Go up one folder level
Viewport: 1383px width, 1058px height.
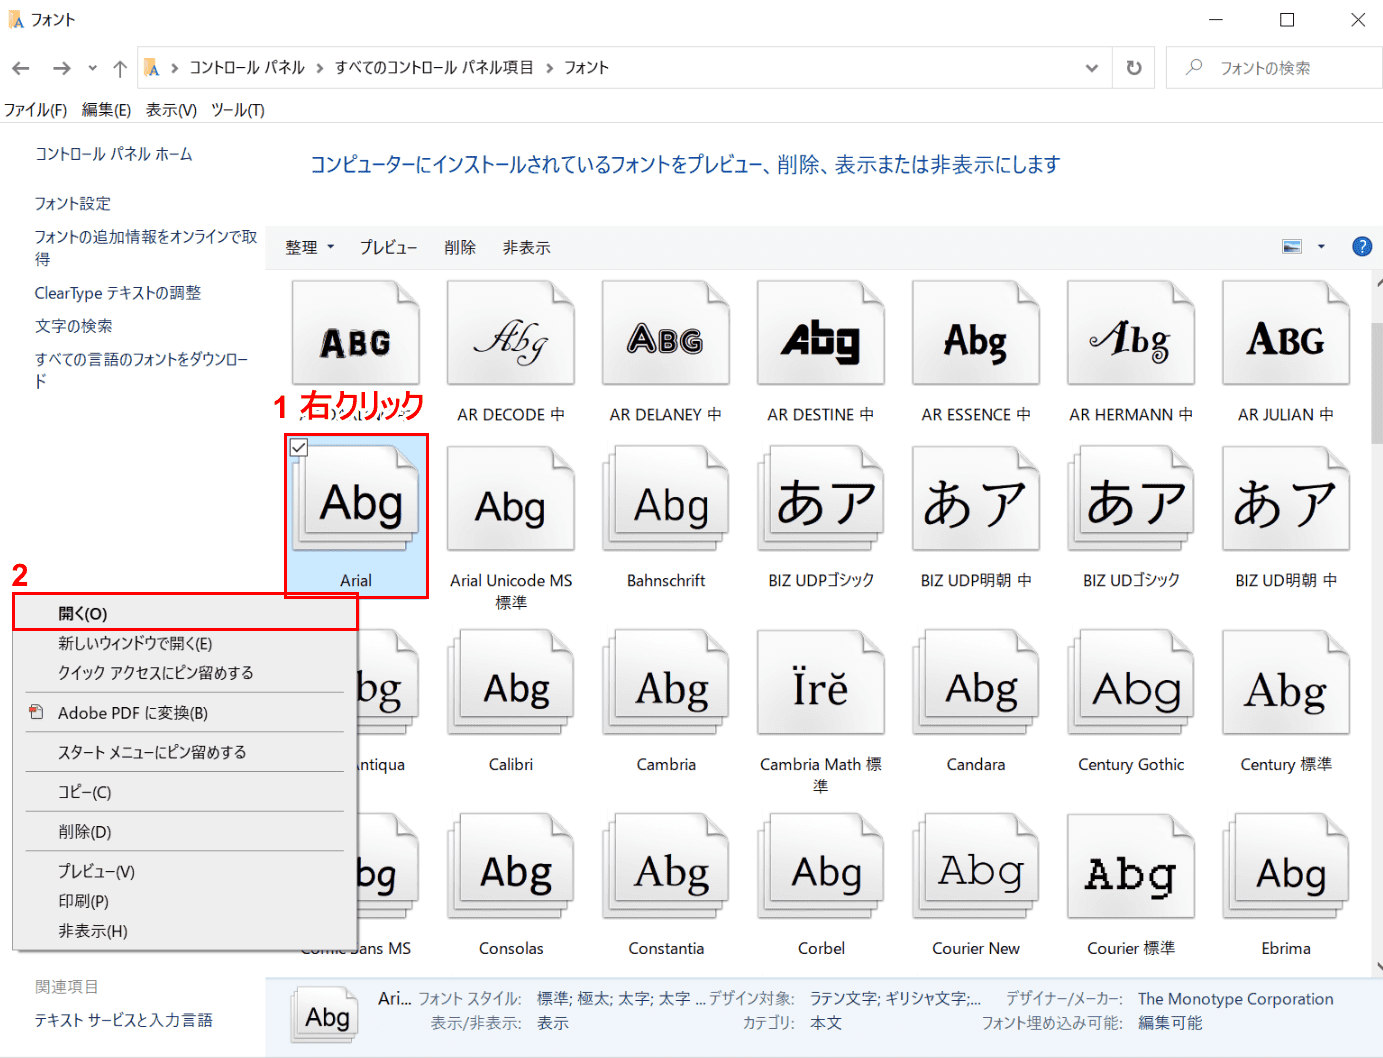pos(120,68)
